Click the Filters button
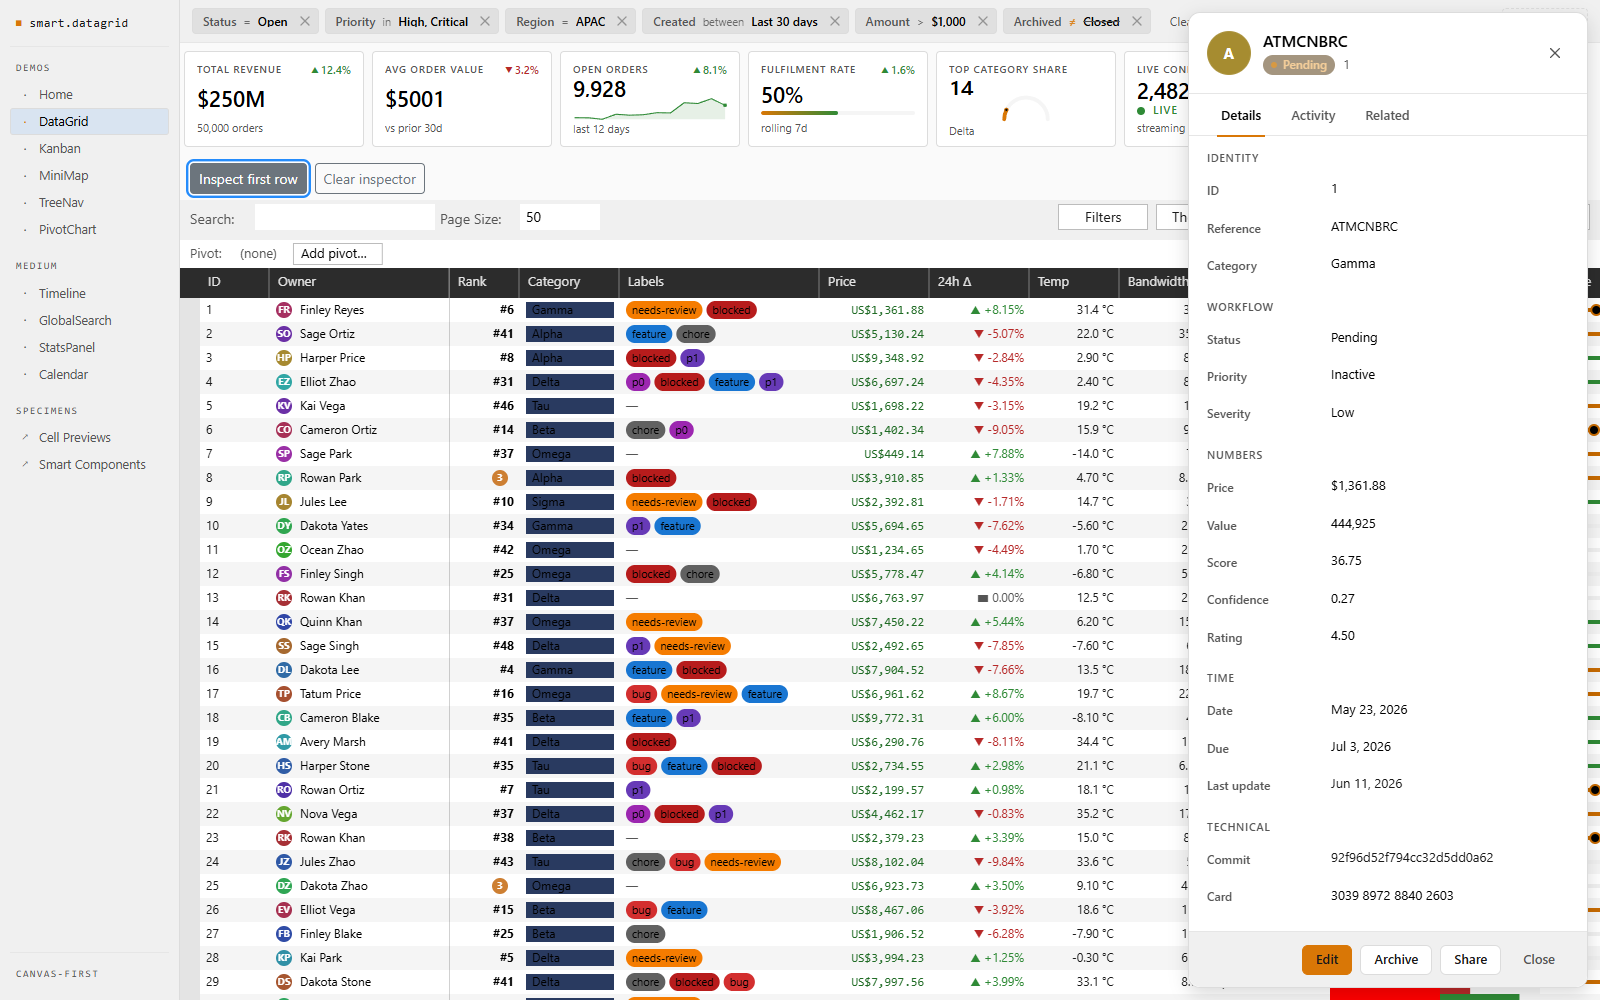Image resolution: width=1600 pixels, height=1000 pixels. point(1103,217)
